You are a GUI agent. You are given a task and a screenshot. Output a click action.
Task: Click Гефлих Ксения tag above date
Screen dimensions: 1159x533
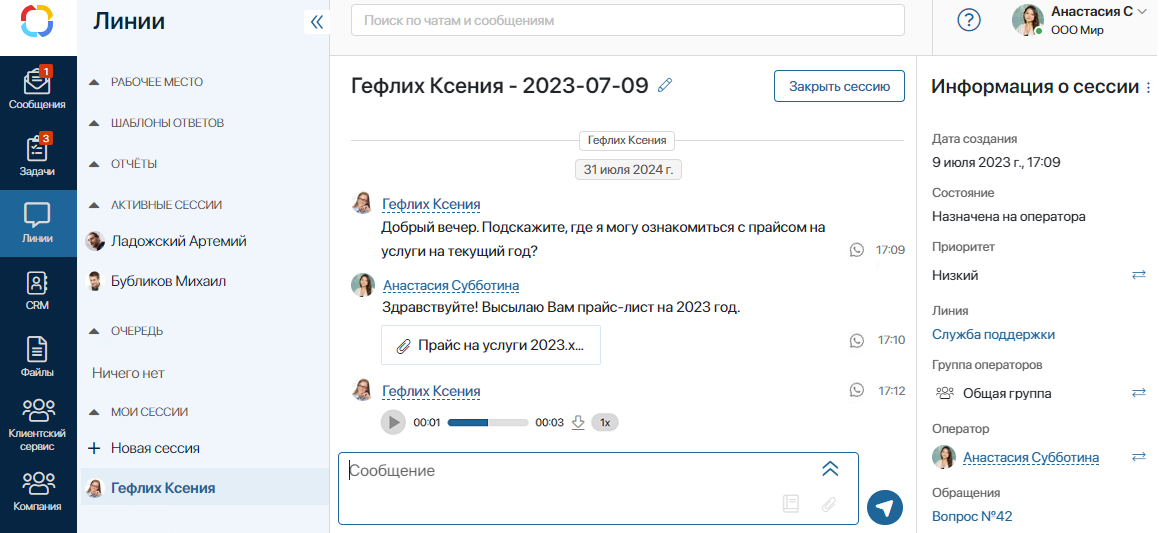tap(627, 140)
